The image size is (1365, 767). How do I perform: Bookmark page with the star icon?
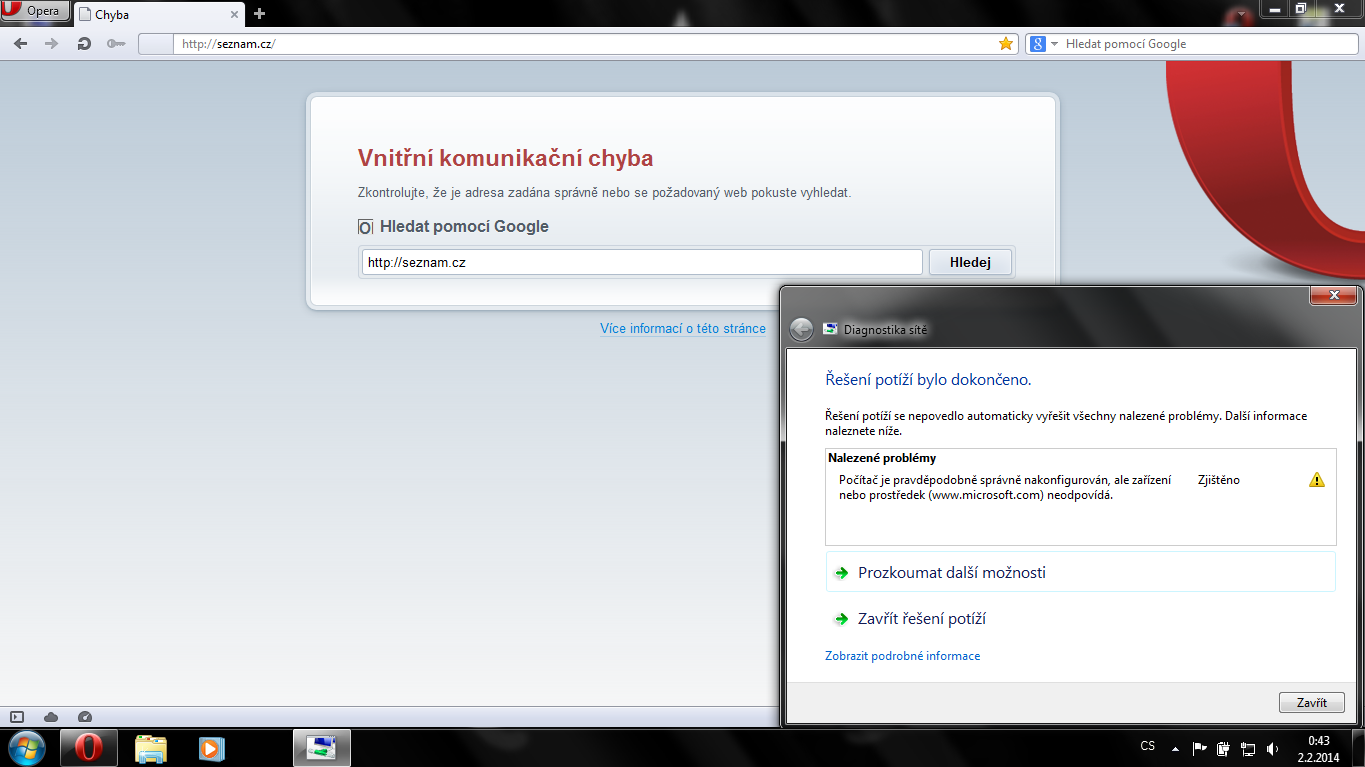pyautogui.click(x=1006, y=44)
